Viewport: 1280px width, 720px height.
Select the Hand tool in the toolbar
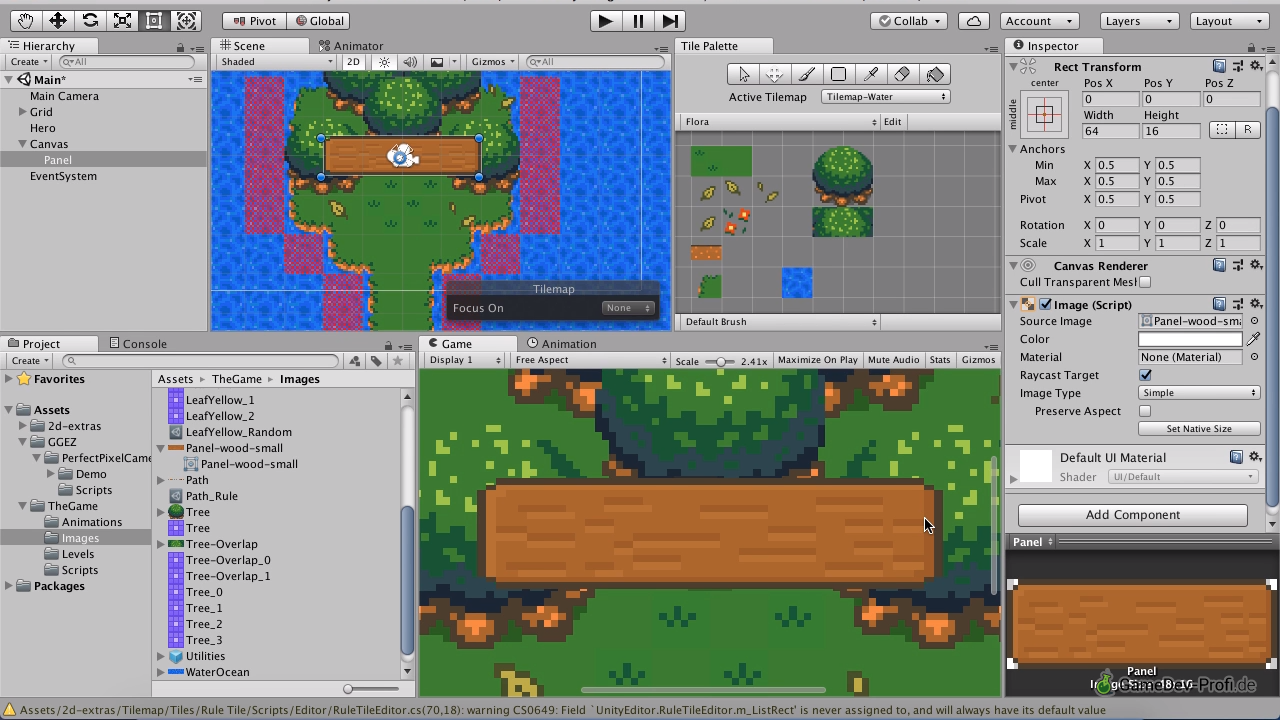(26, 20)
